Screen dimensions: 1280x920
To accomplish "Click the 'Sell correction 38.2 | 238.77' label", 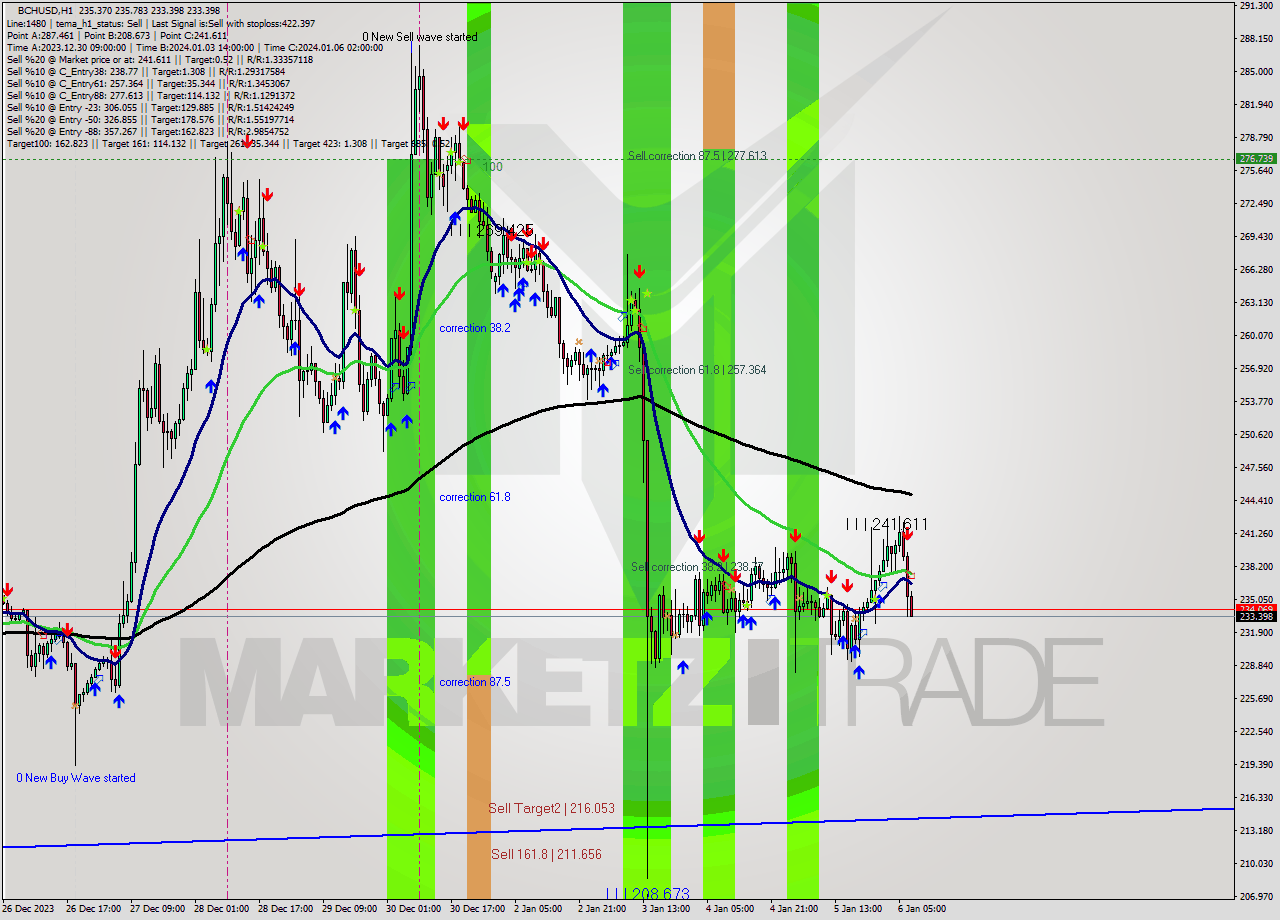I will click(x=697, y=567).
